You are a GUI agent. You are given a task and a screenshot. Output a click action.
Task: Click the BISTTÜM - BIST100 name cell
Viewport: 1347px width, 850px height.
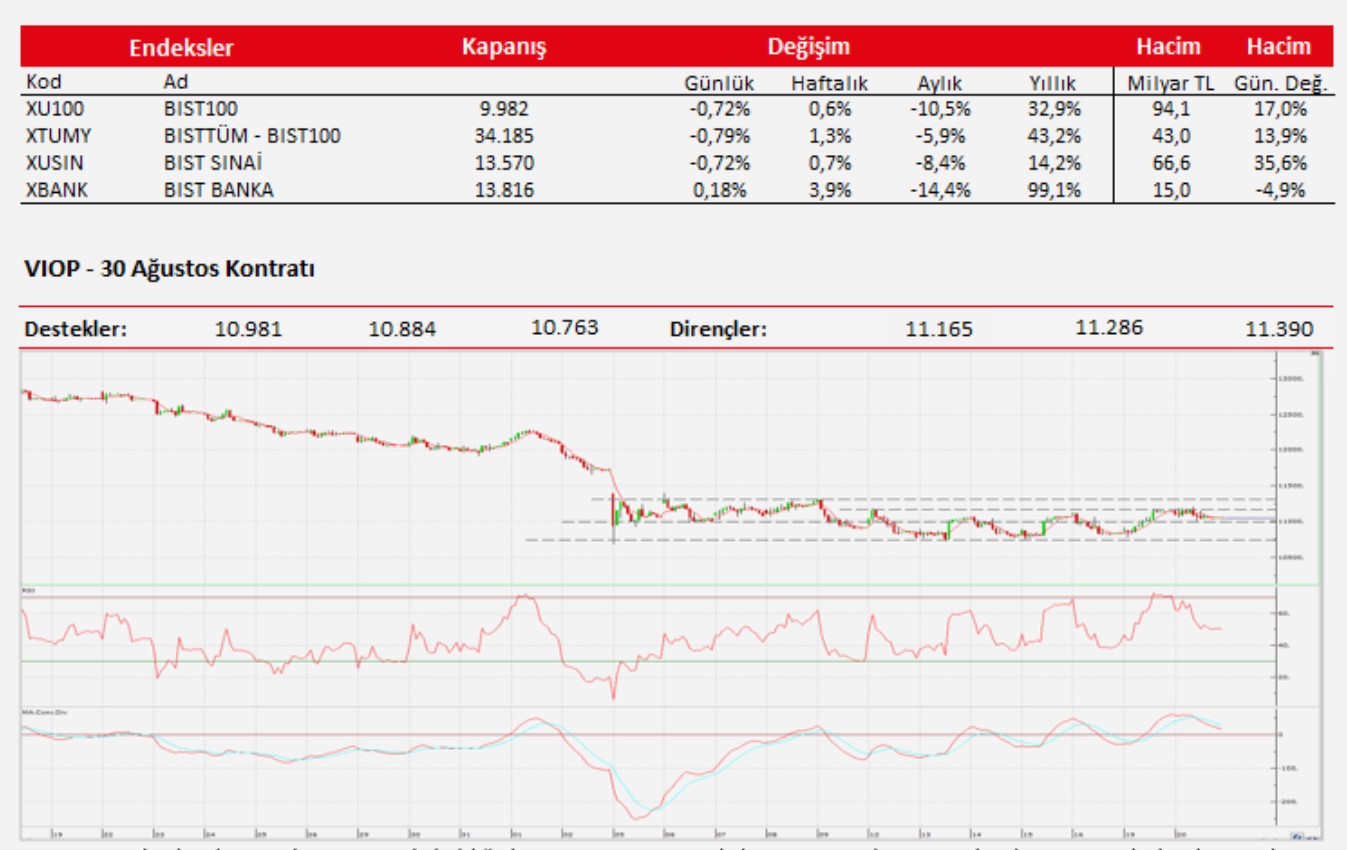tap(252, 136)
